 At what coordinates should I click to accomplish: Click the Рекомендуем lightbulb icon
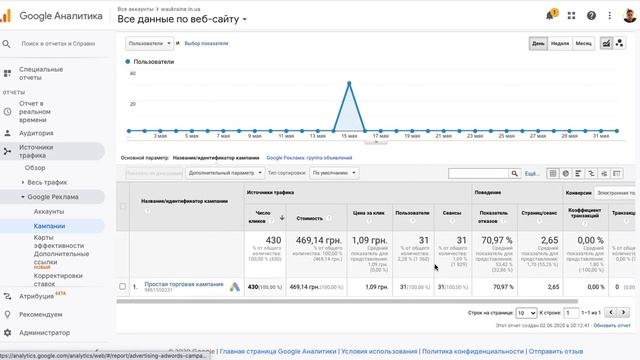[x=7, y=314]
